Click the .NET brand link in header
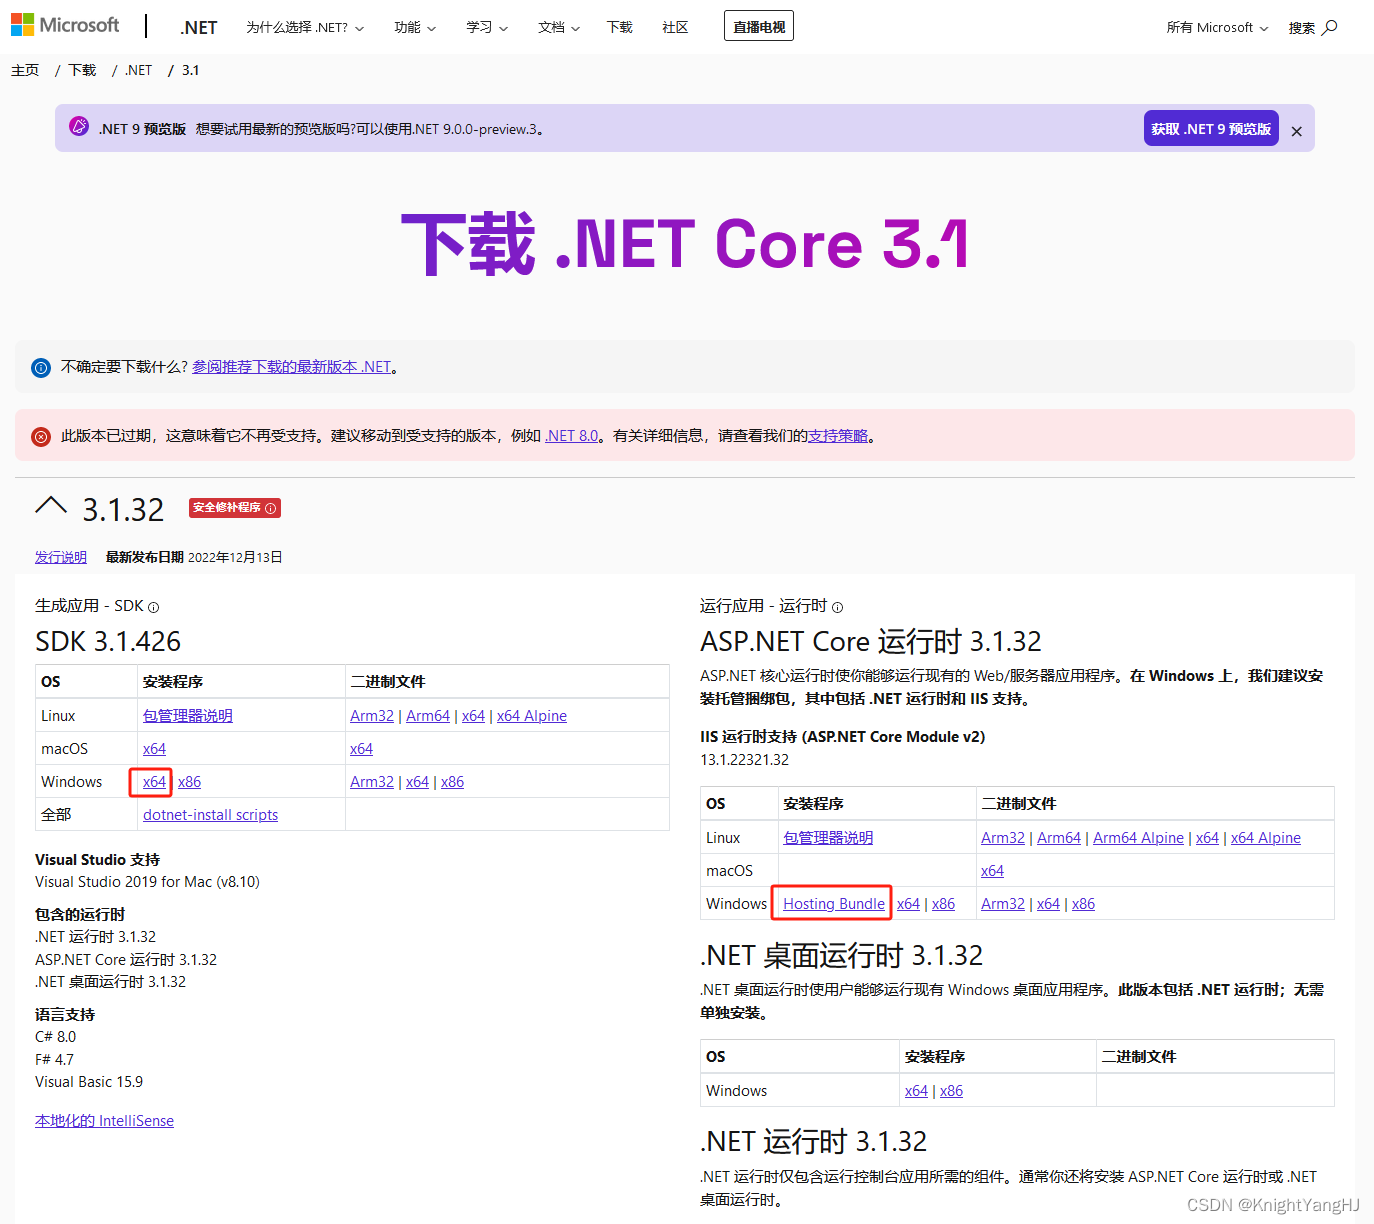Screen dimensions: 1374x1224 tap(199, 27)
